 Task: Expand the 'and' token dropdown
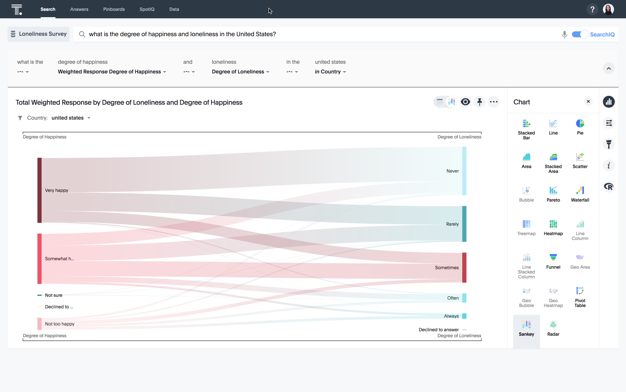pos(189,72)
